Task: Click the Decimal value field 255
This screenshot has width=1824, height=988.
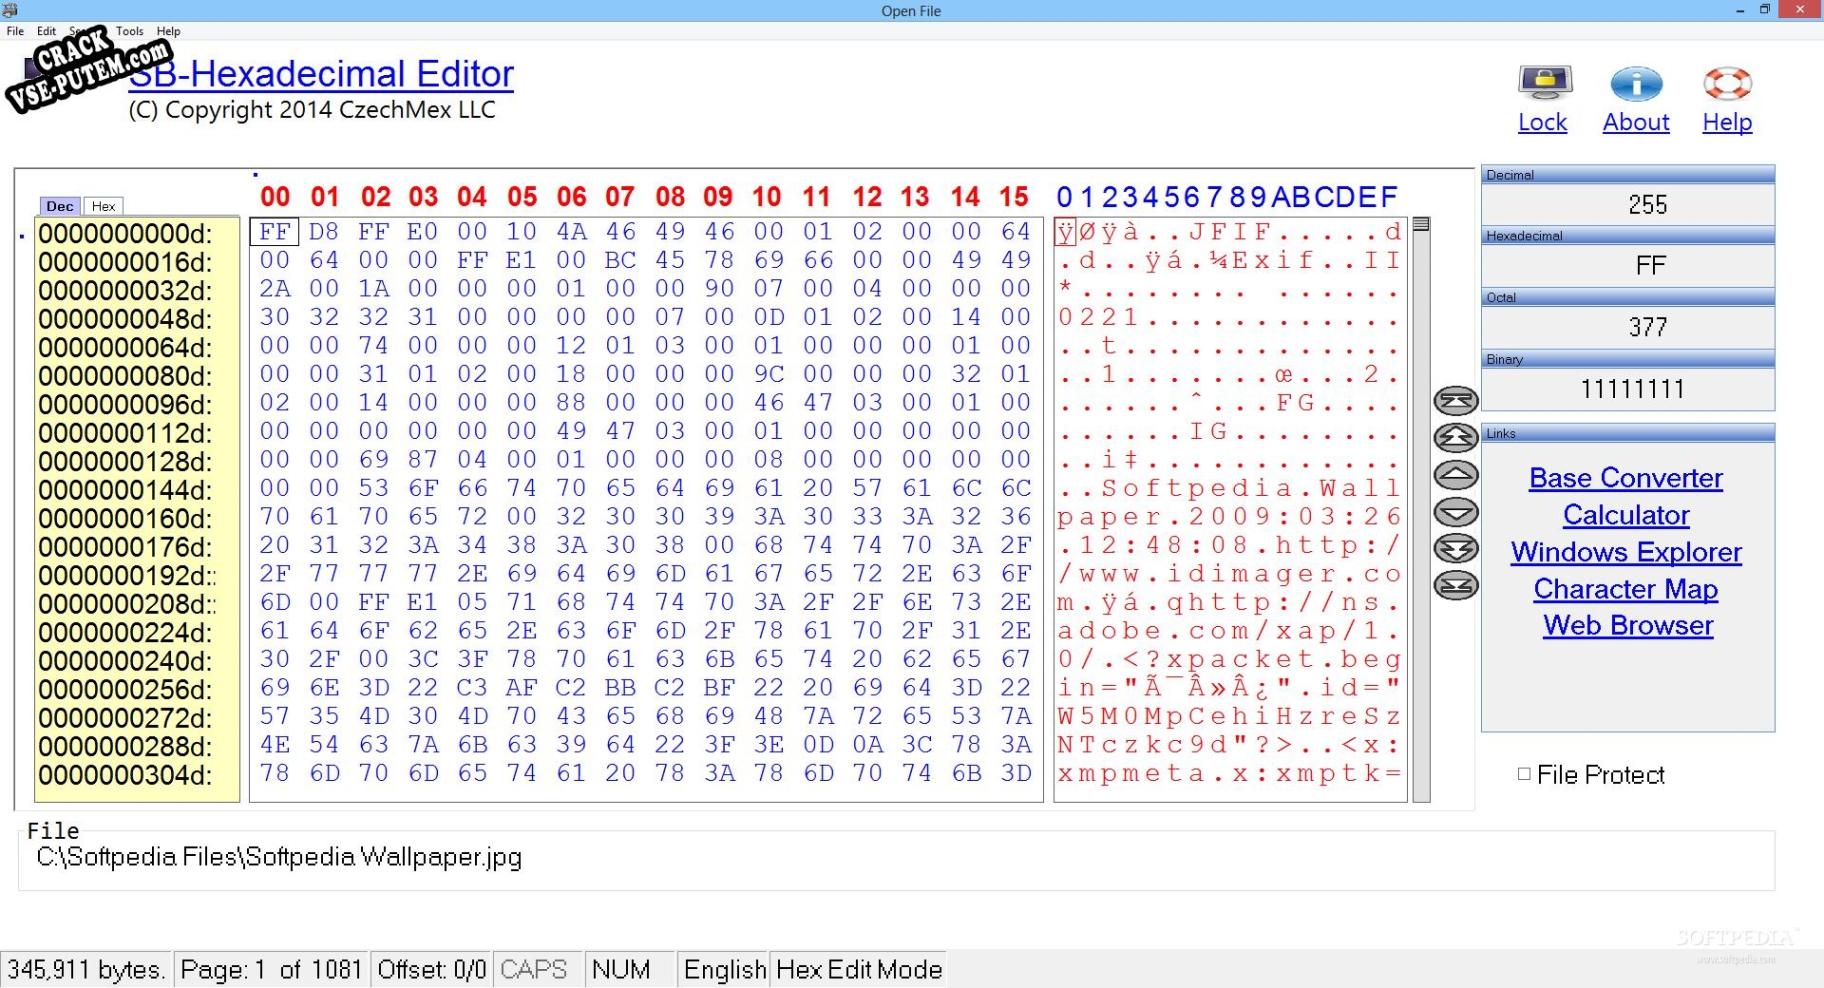Action: 1628,205
